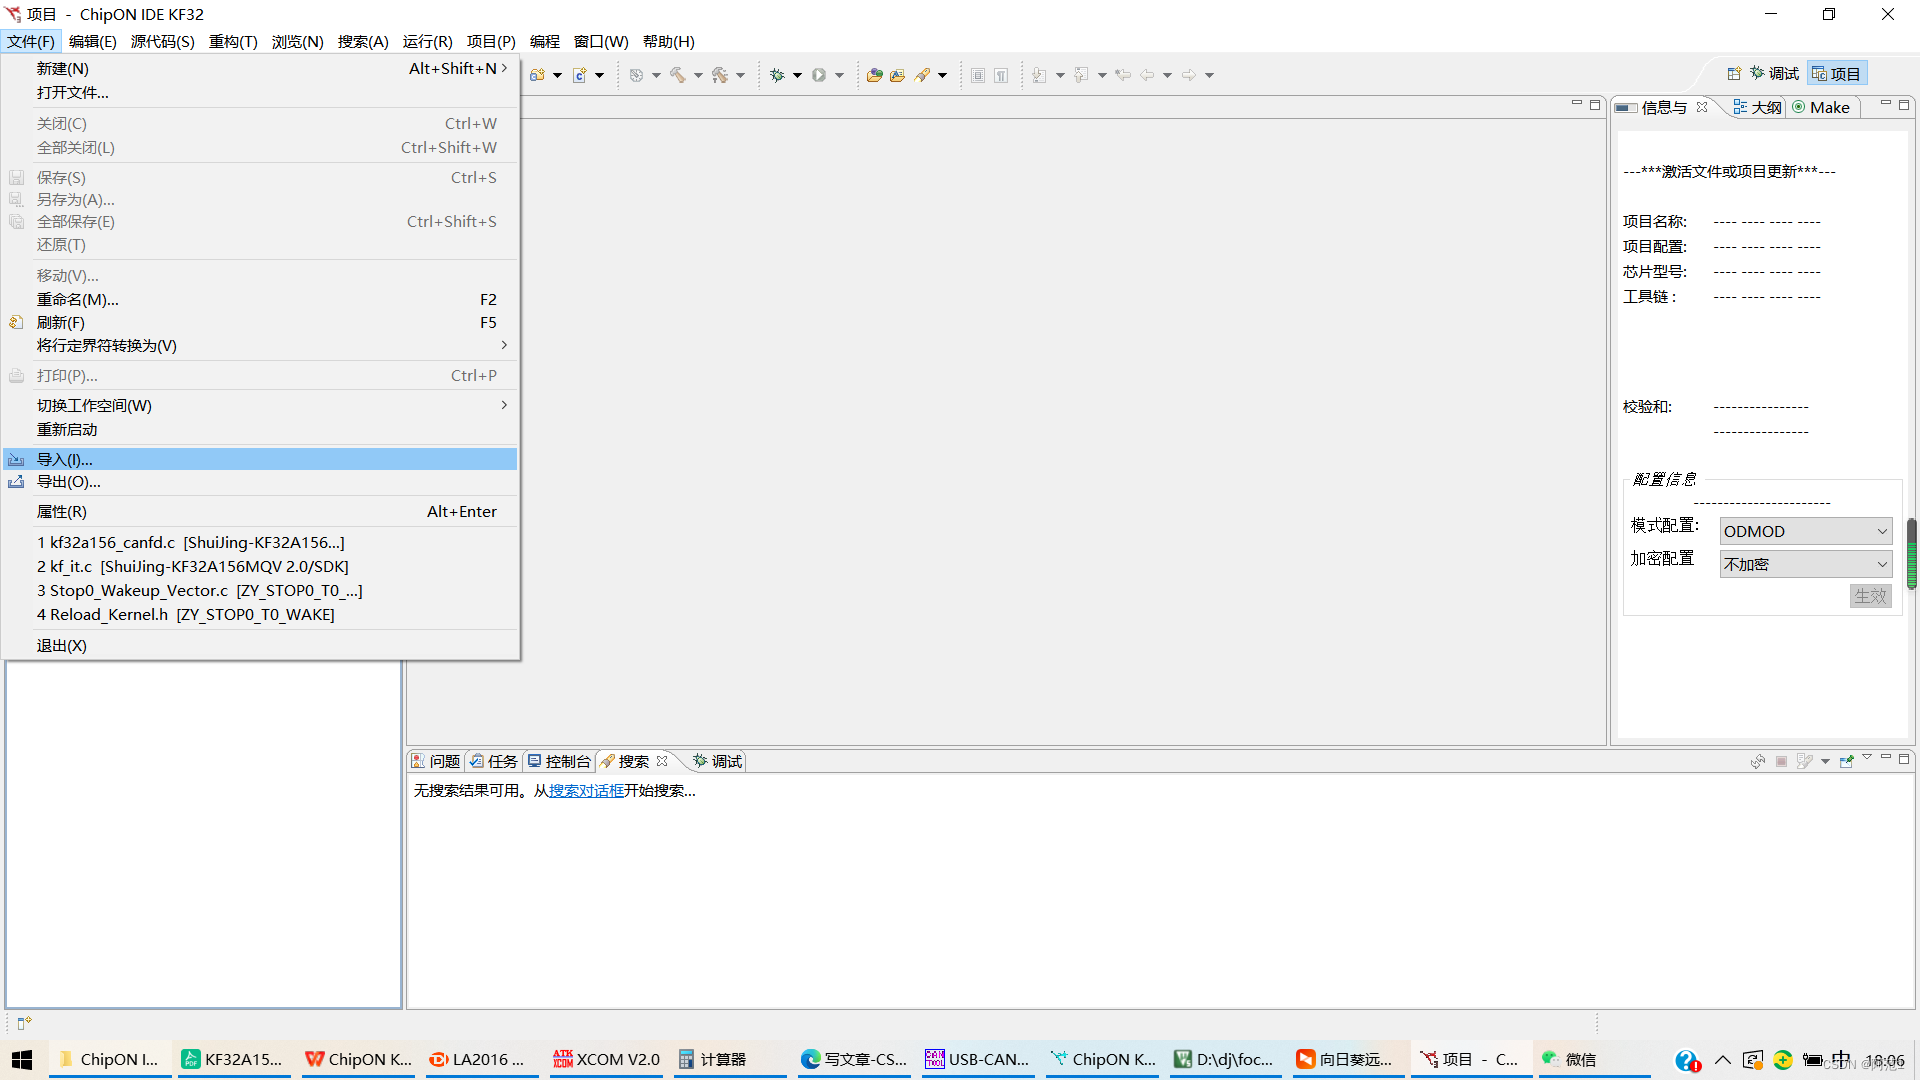Start debugging with the bug icon
Viewport: 1920px width, 1080px height.
click(x=777, y=74)
